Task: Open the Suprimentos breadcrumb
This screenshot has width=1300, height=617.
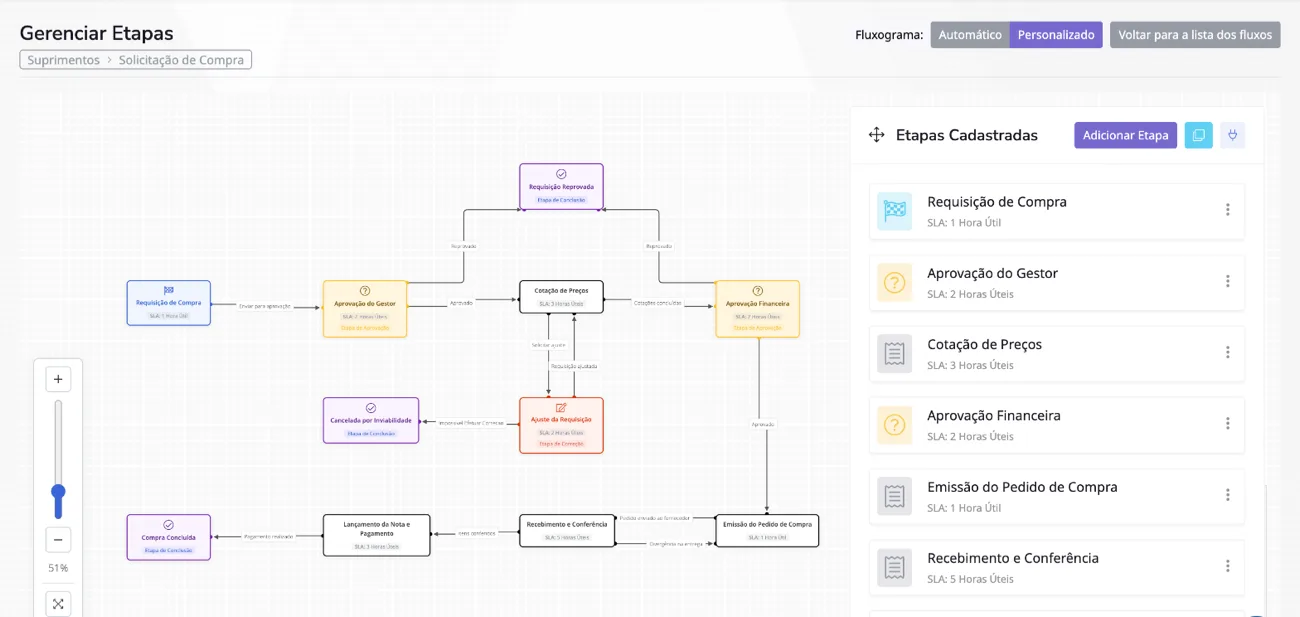Action: click(64, 60)
